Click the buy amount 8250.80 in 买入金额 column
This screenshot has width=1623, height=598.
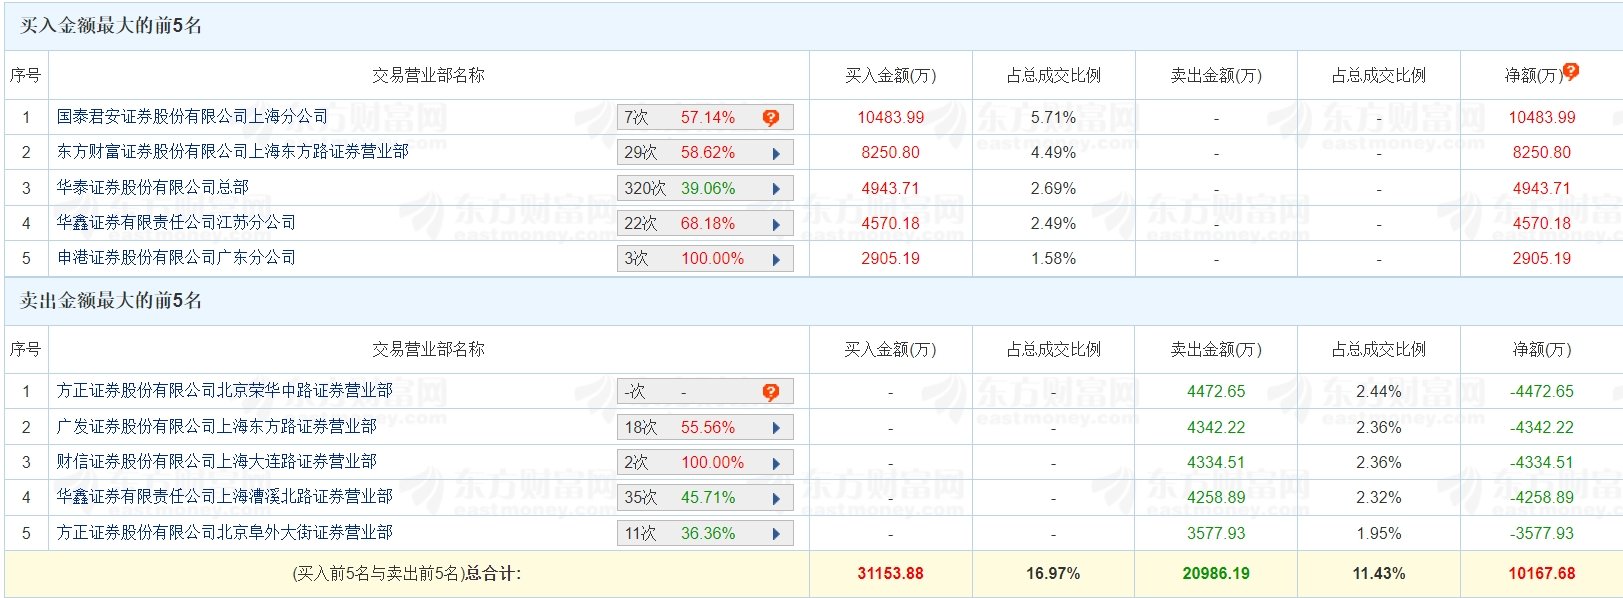click(891, 153)
